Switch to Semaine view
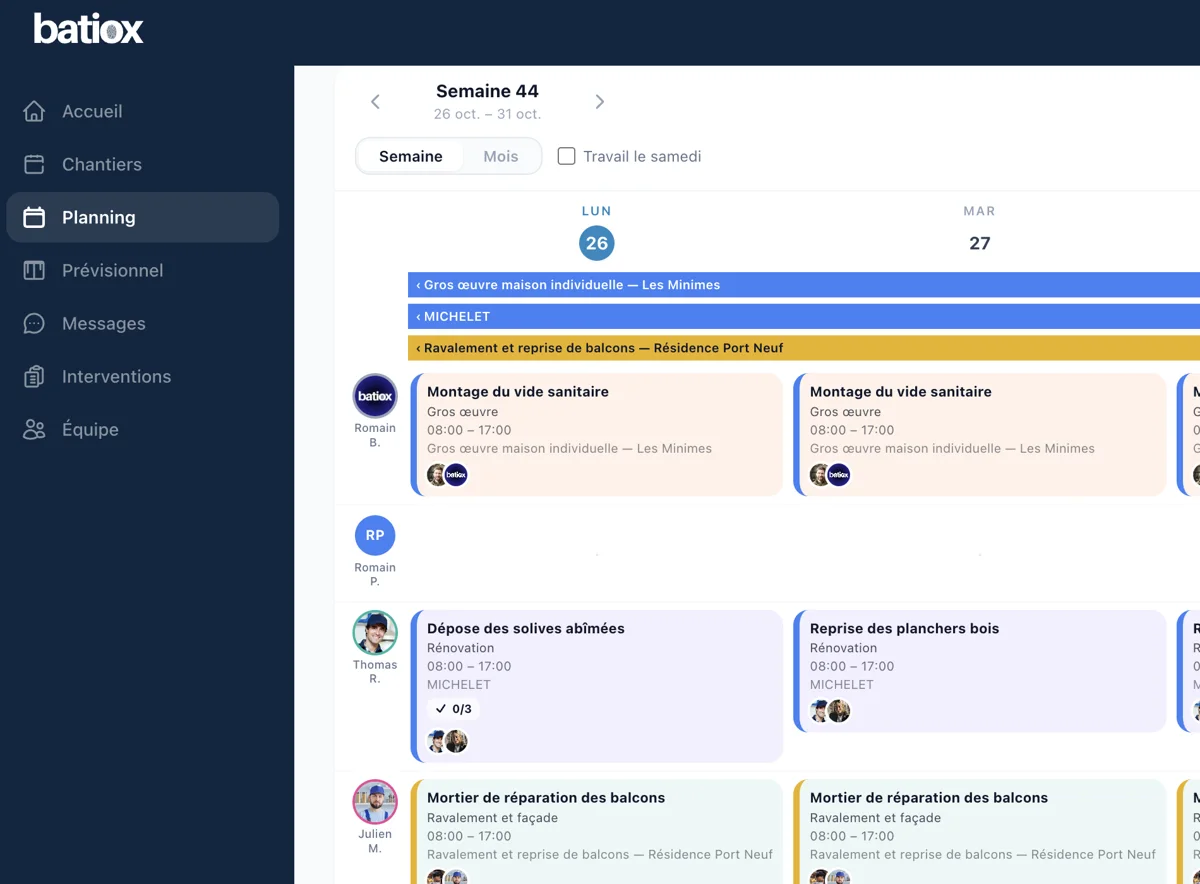Image resolution: width=1200 pixels, height=884 pixels. point(411,156)
